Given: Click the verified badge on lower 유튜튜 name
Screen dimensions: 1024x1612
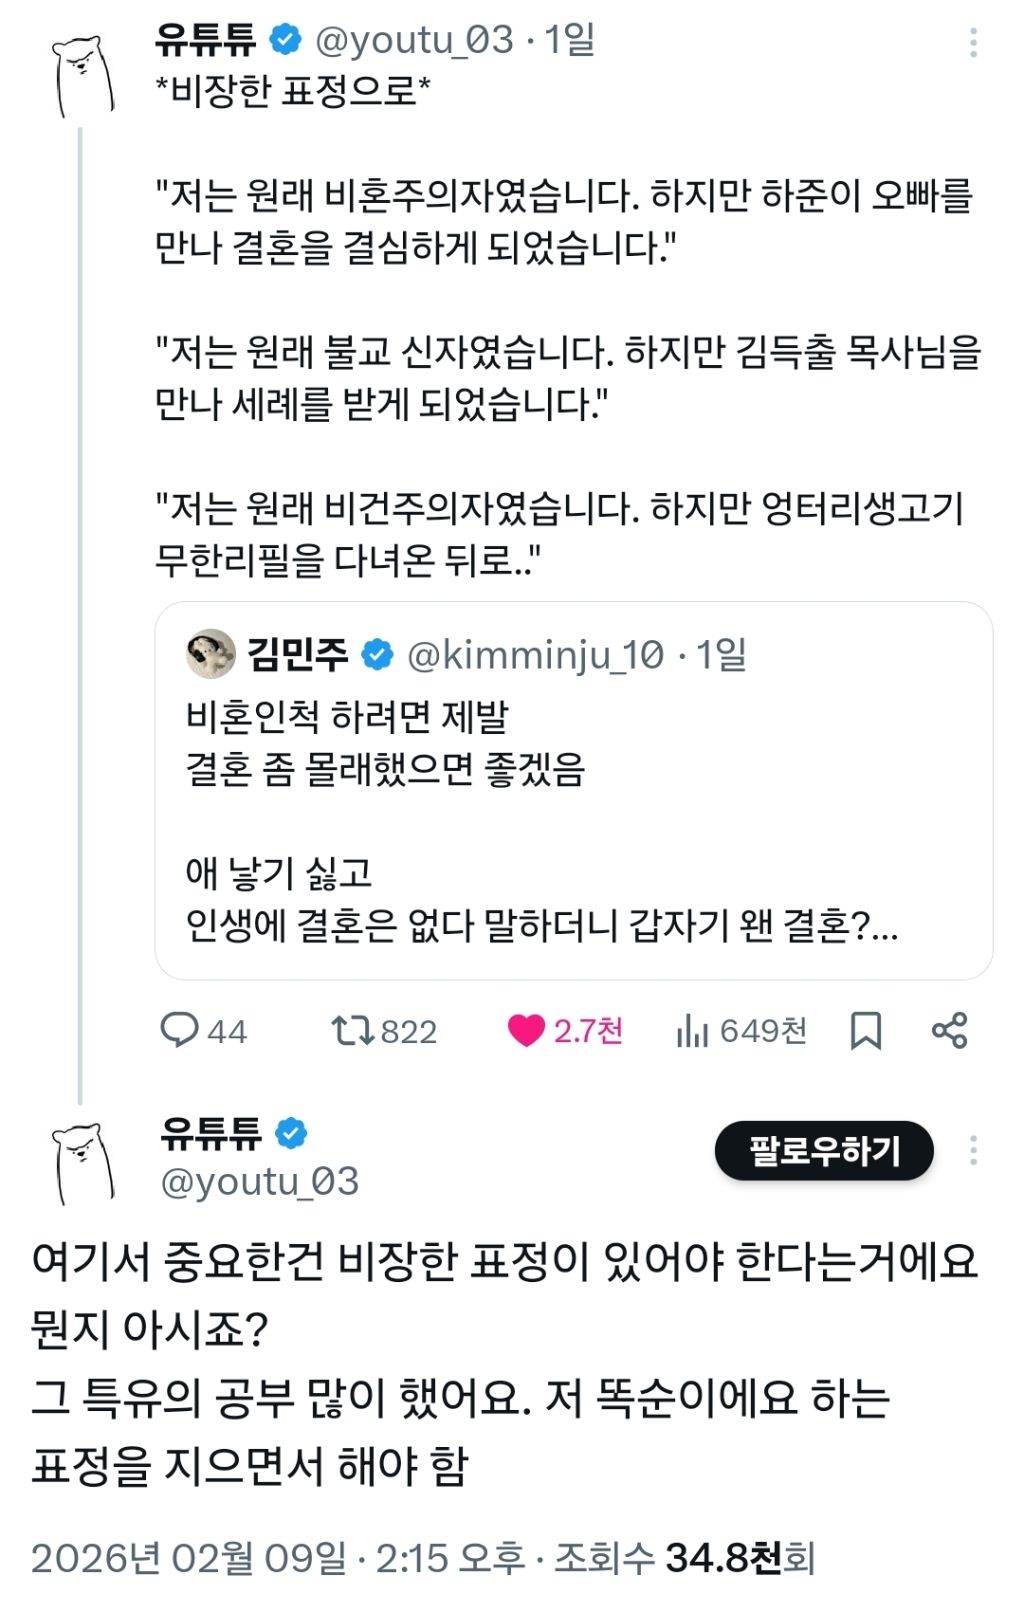Looking at the screenshot, I should [291, 1133].
